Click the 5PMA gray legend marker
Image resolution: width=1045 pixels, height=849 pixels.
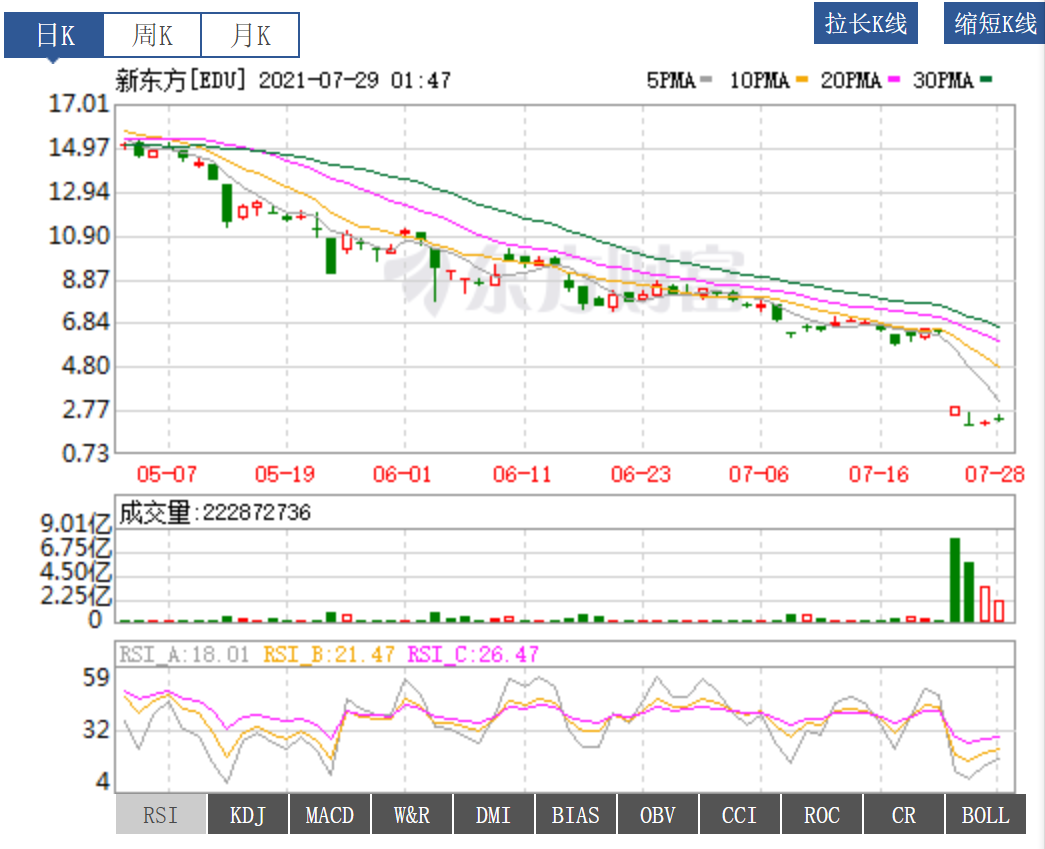click(x=706, y=80)
